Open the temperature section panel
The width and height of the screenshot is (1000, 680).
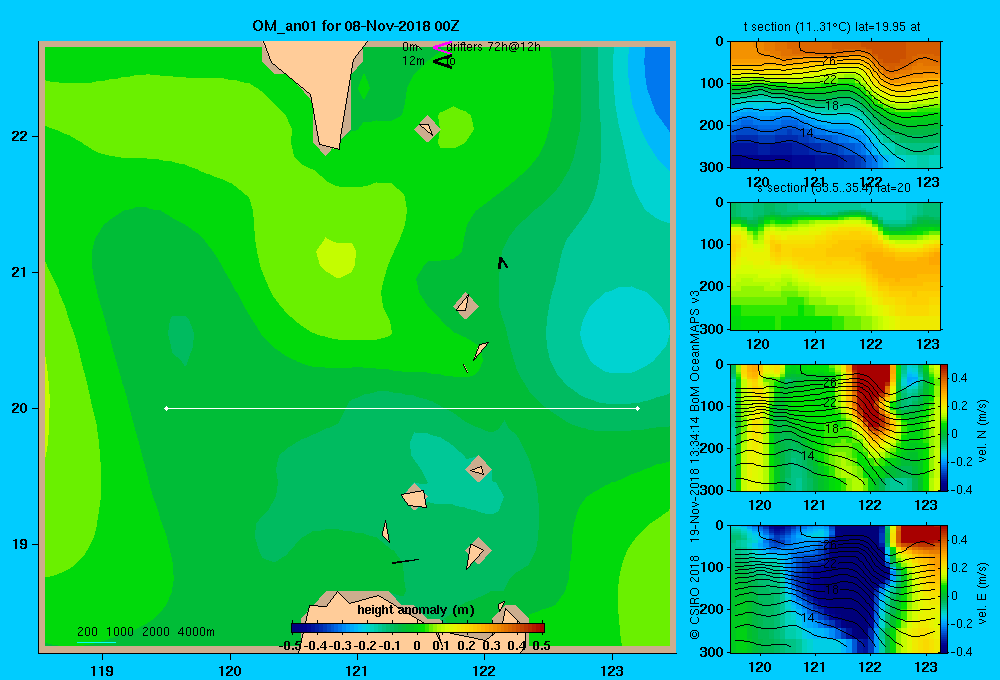click(x=835, y=104)
